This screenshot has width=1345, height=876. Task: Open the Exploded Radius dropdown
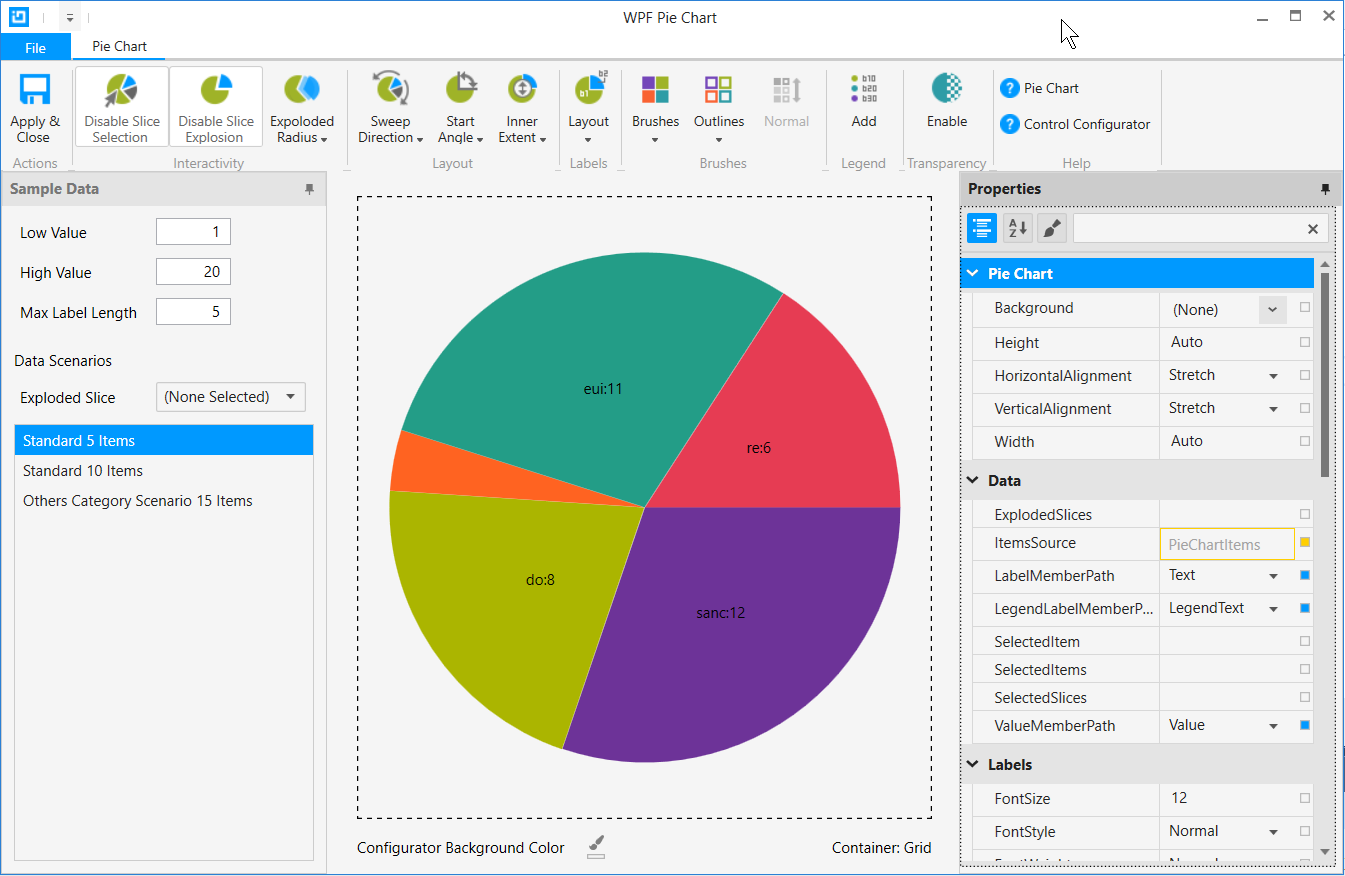click(302, 108)
